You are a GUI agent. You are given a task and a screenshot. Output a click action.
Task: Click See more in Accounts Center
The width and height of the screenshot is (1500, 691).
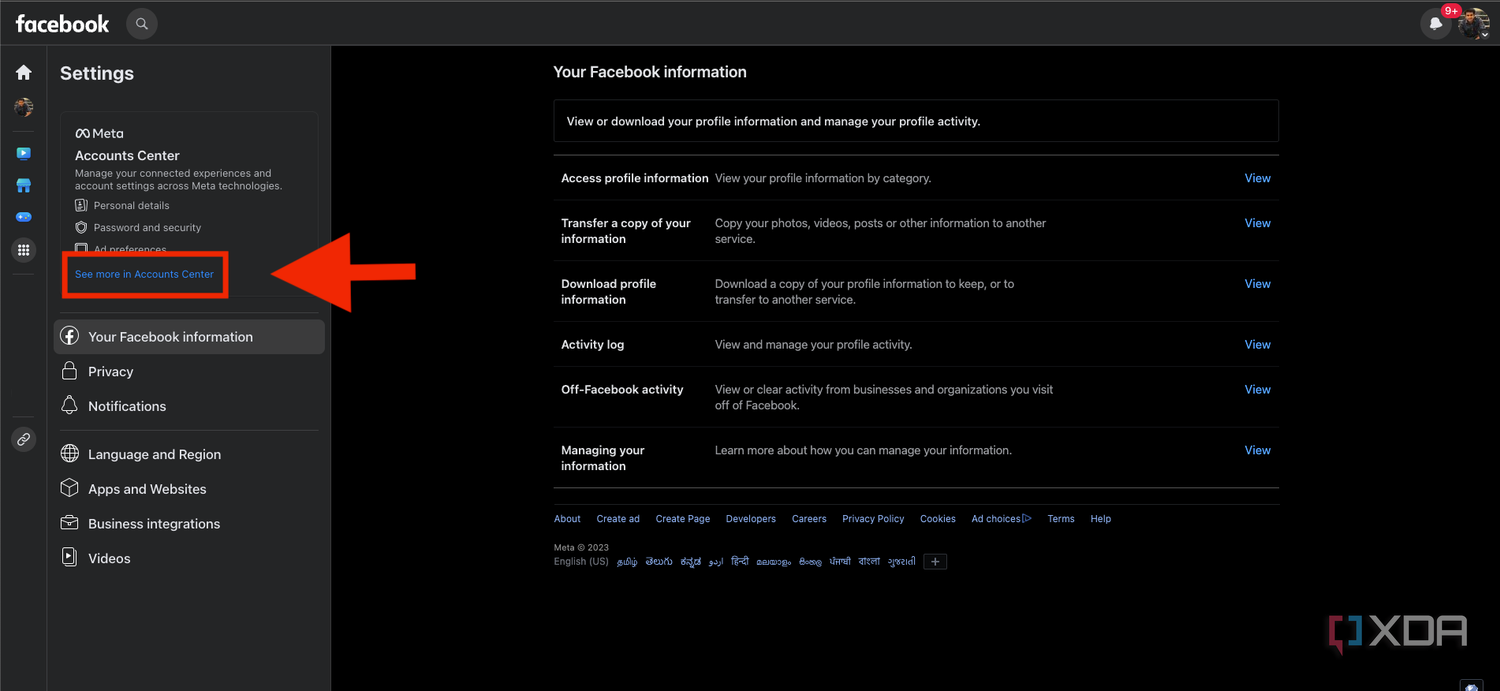point(144,274)
